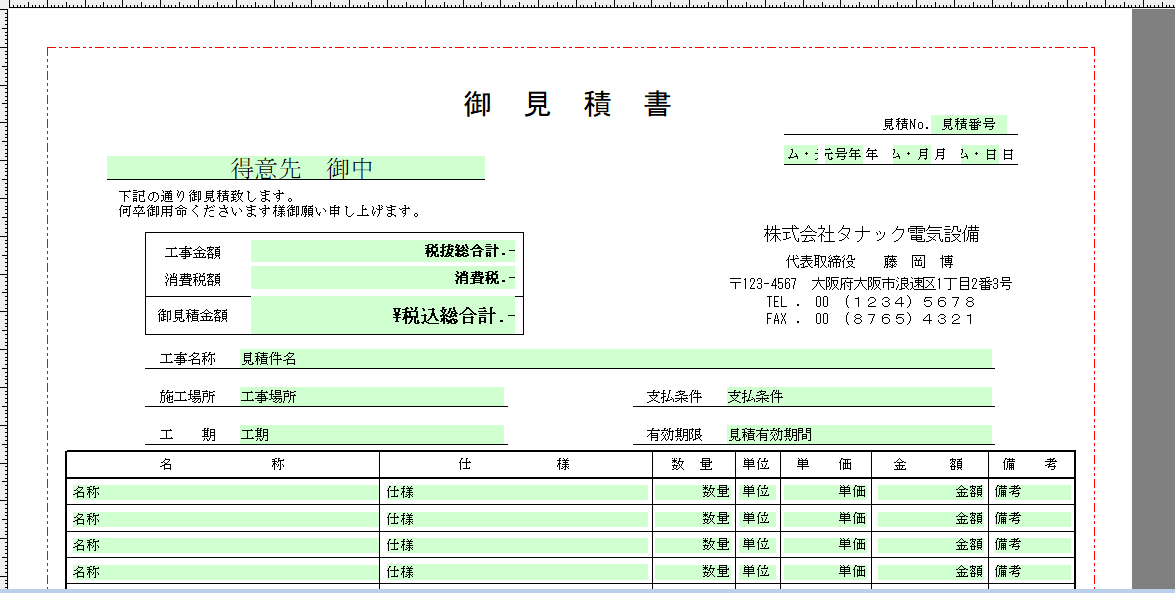Click the 得意先 御中 customer field
The height and width of the screenshot is (593, 1175).
(296, 168)
